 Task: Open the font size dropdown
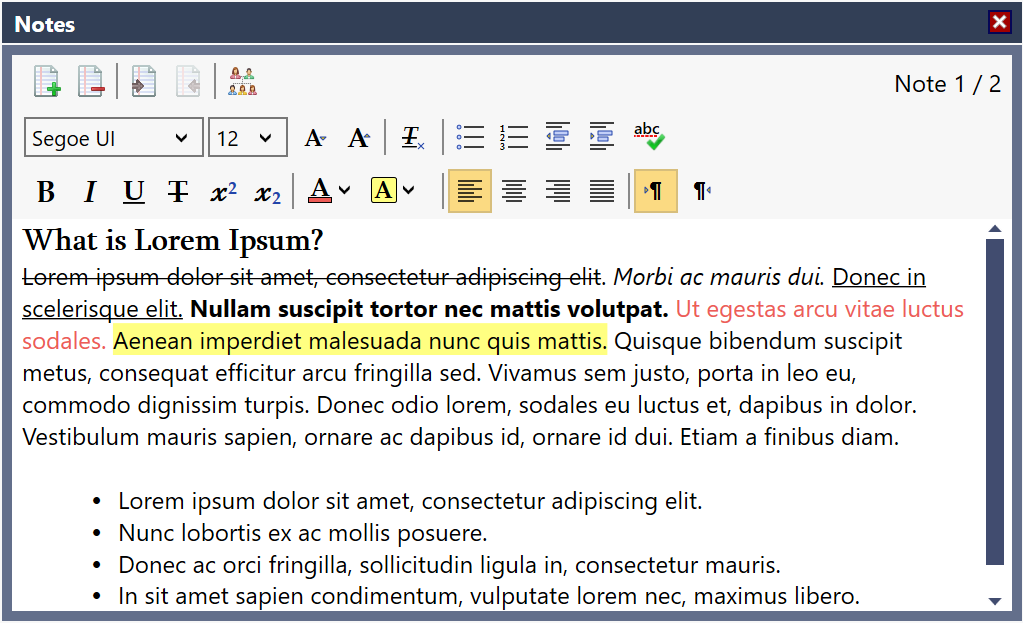tap(247, 137)
